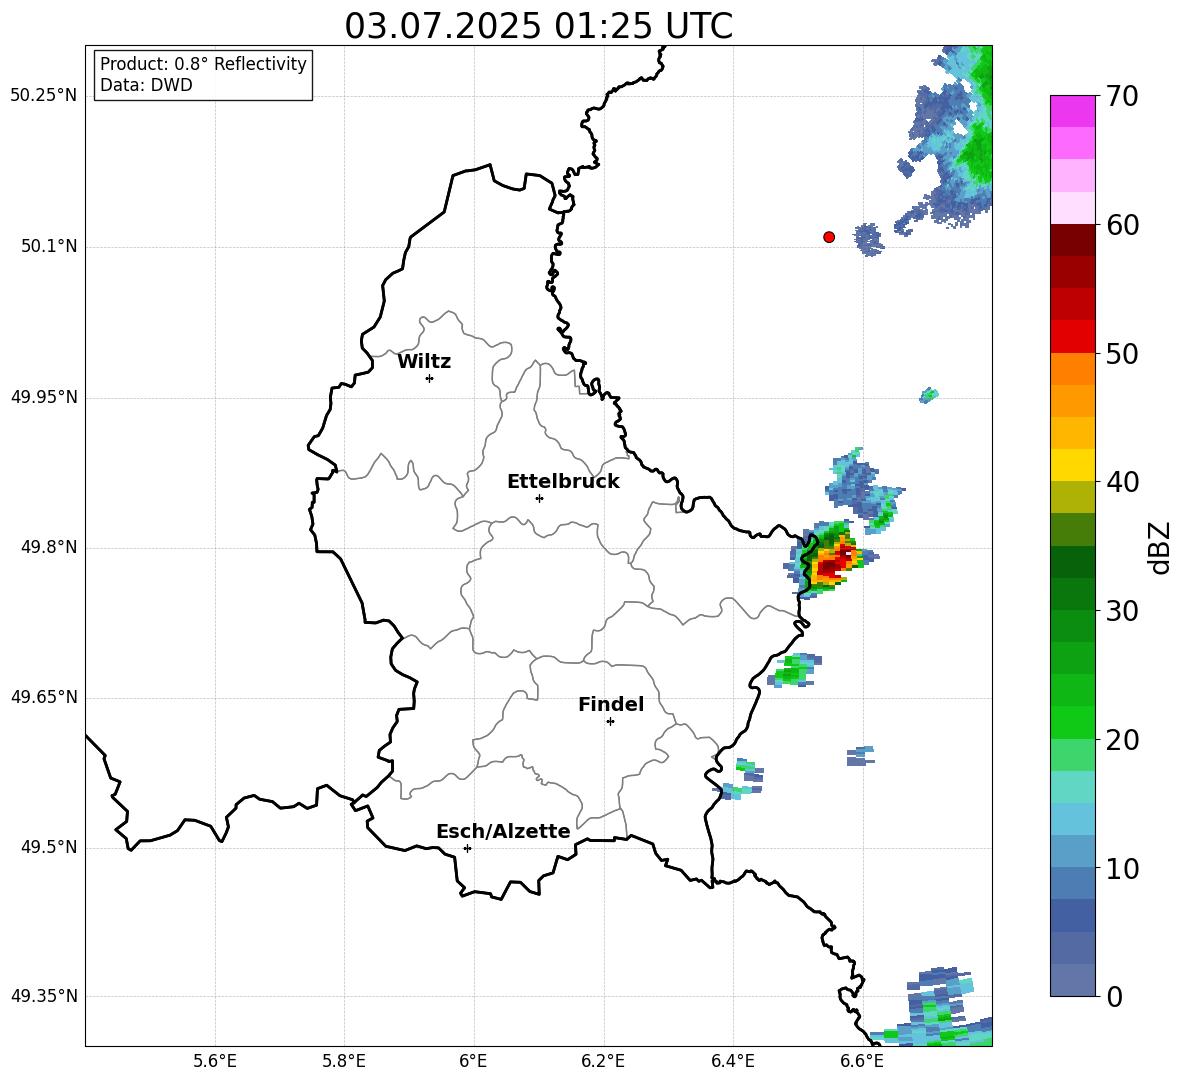This screenshot has height=1081, width=1184.
Task: Click the Ettelbruck location cross marker
Action: click(539, 498)
